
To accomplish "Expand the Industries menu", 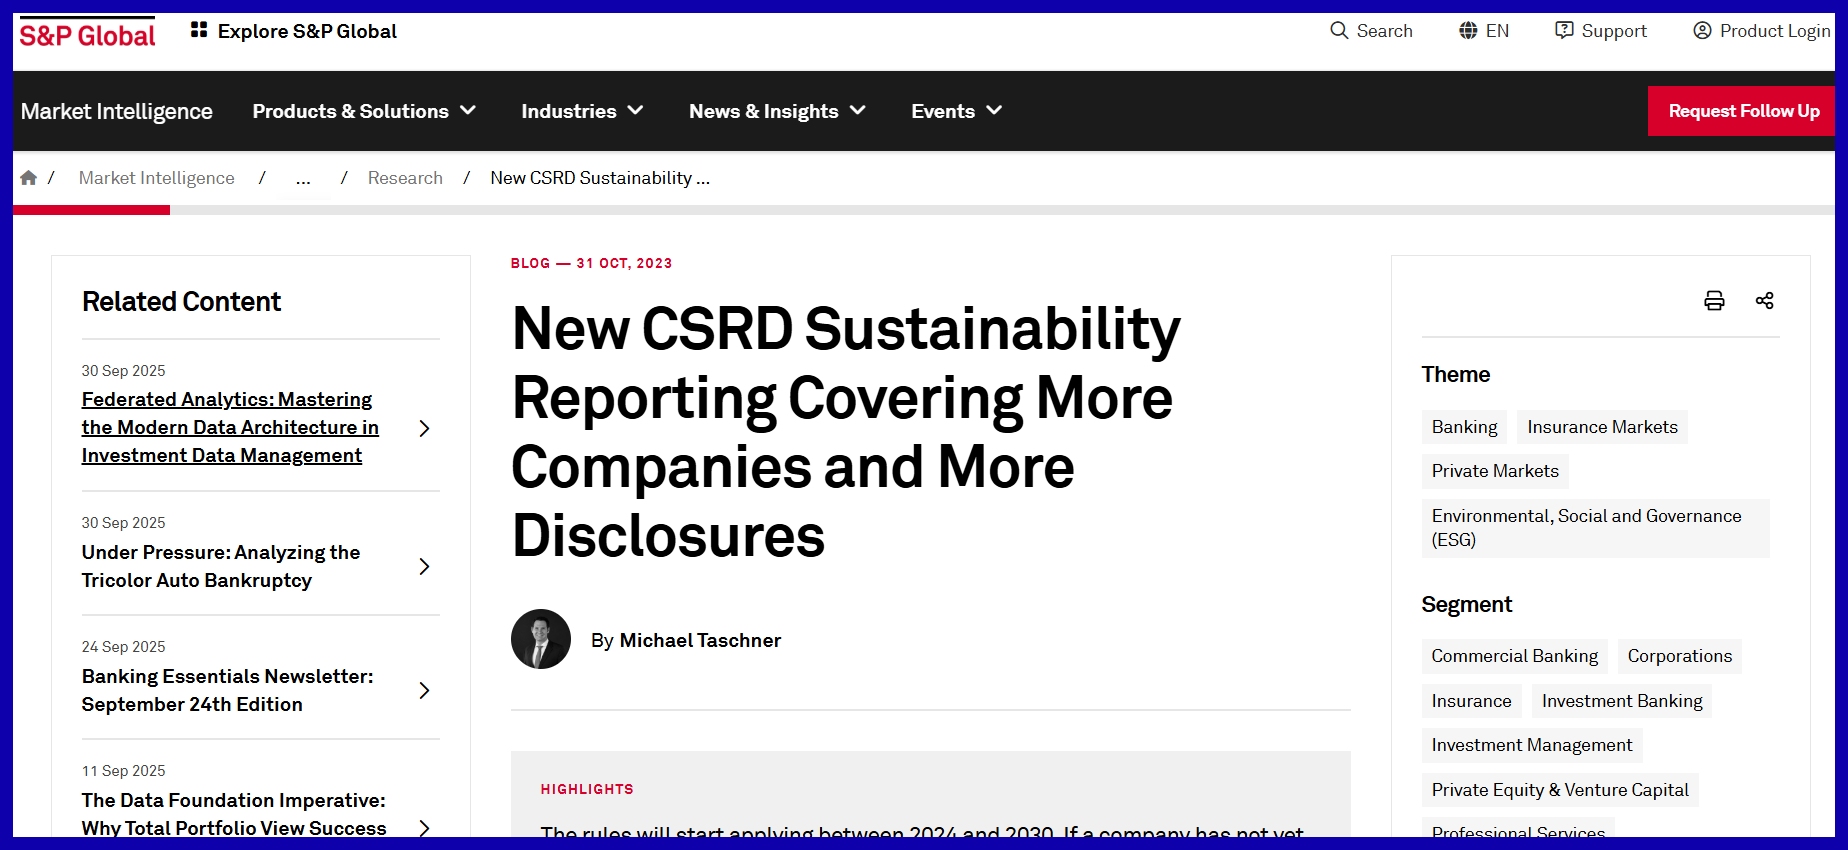I will [582, 111].
